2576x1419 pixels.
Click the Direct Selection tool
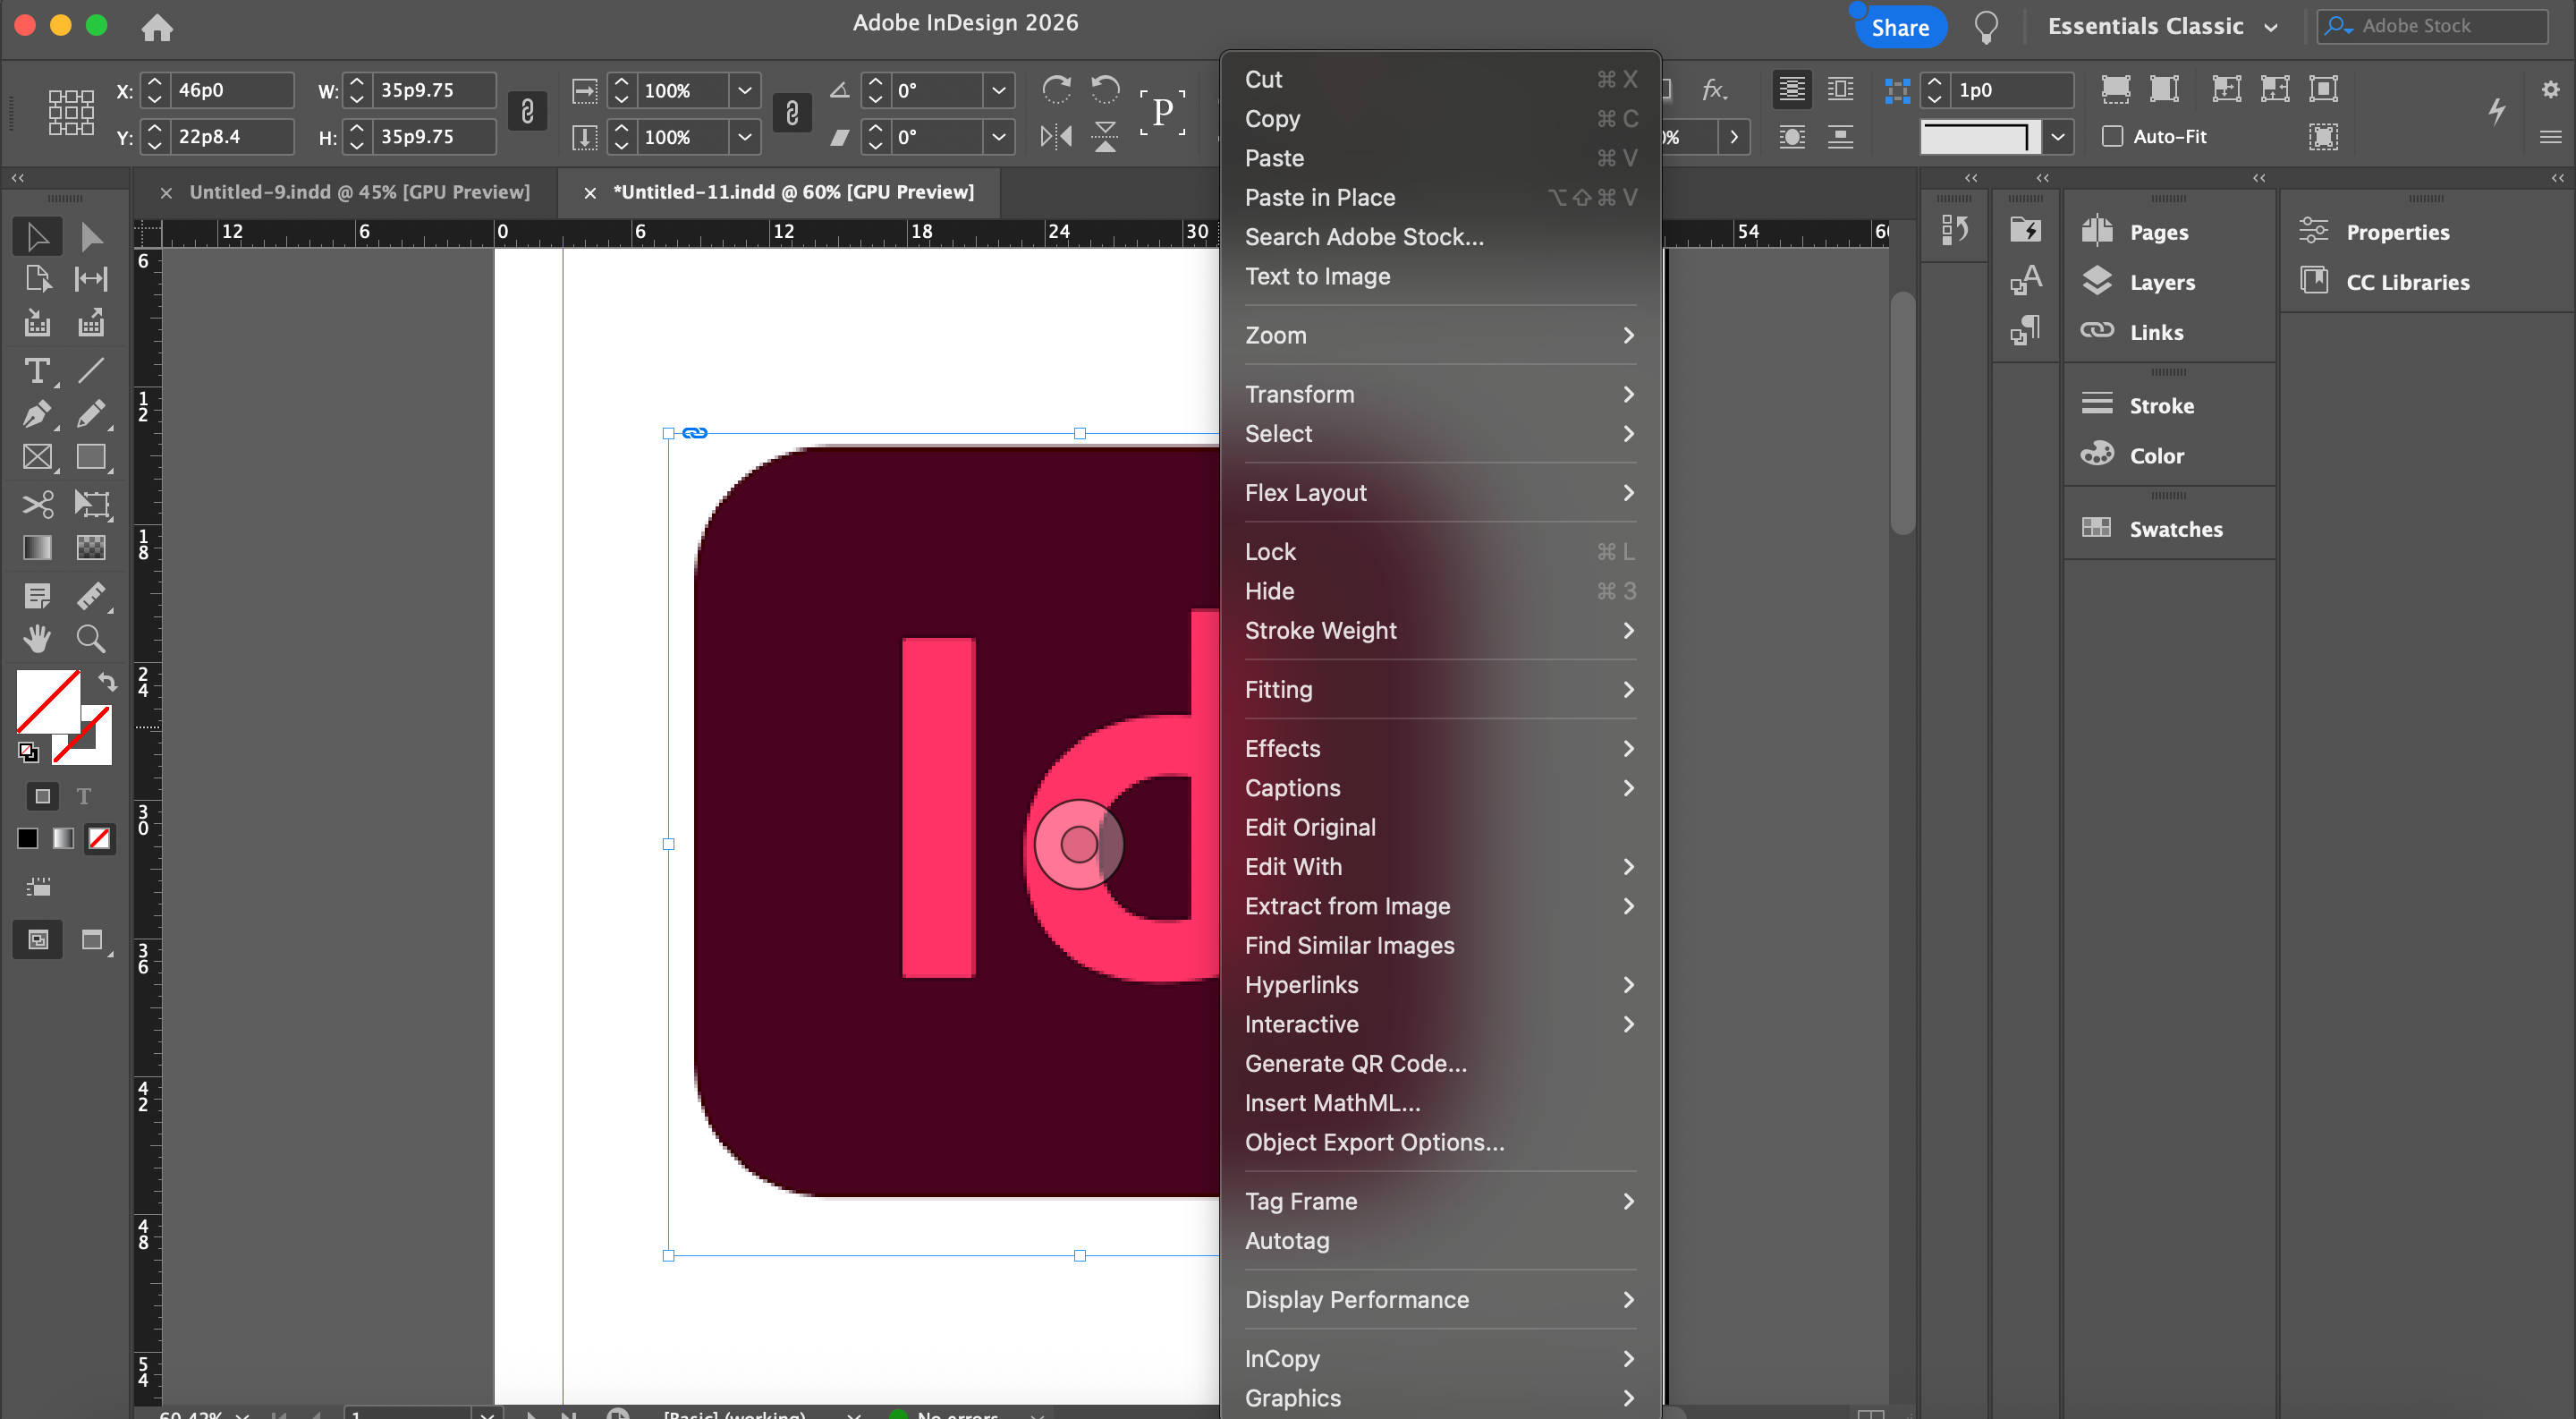[91, 237]
